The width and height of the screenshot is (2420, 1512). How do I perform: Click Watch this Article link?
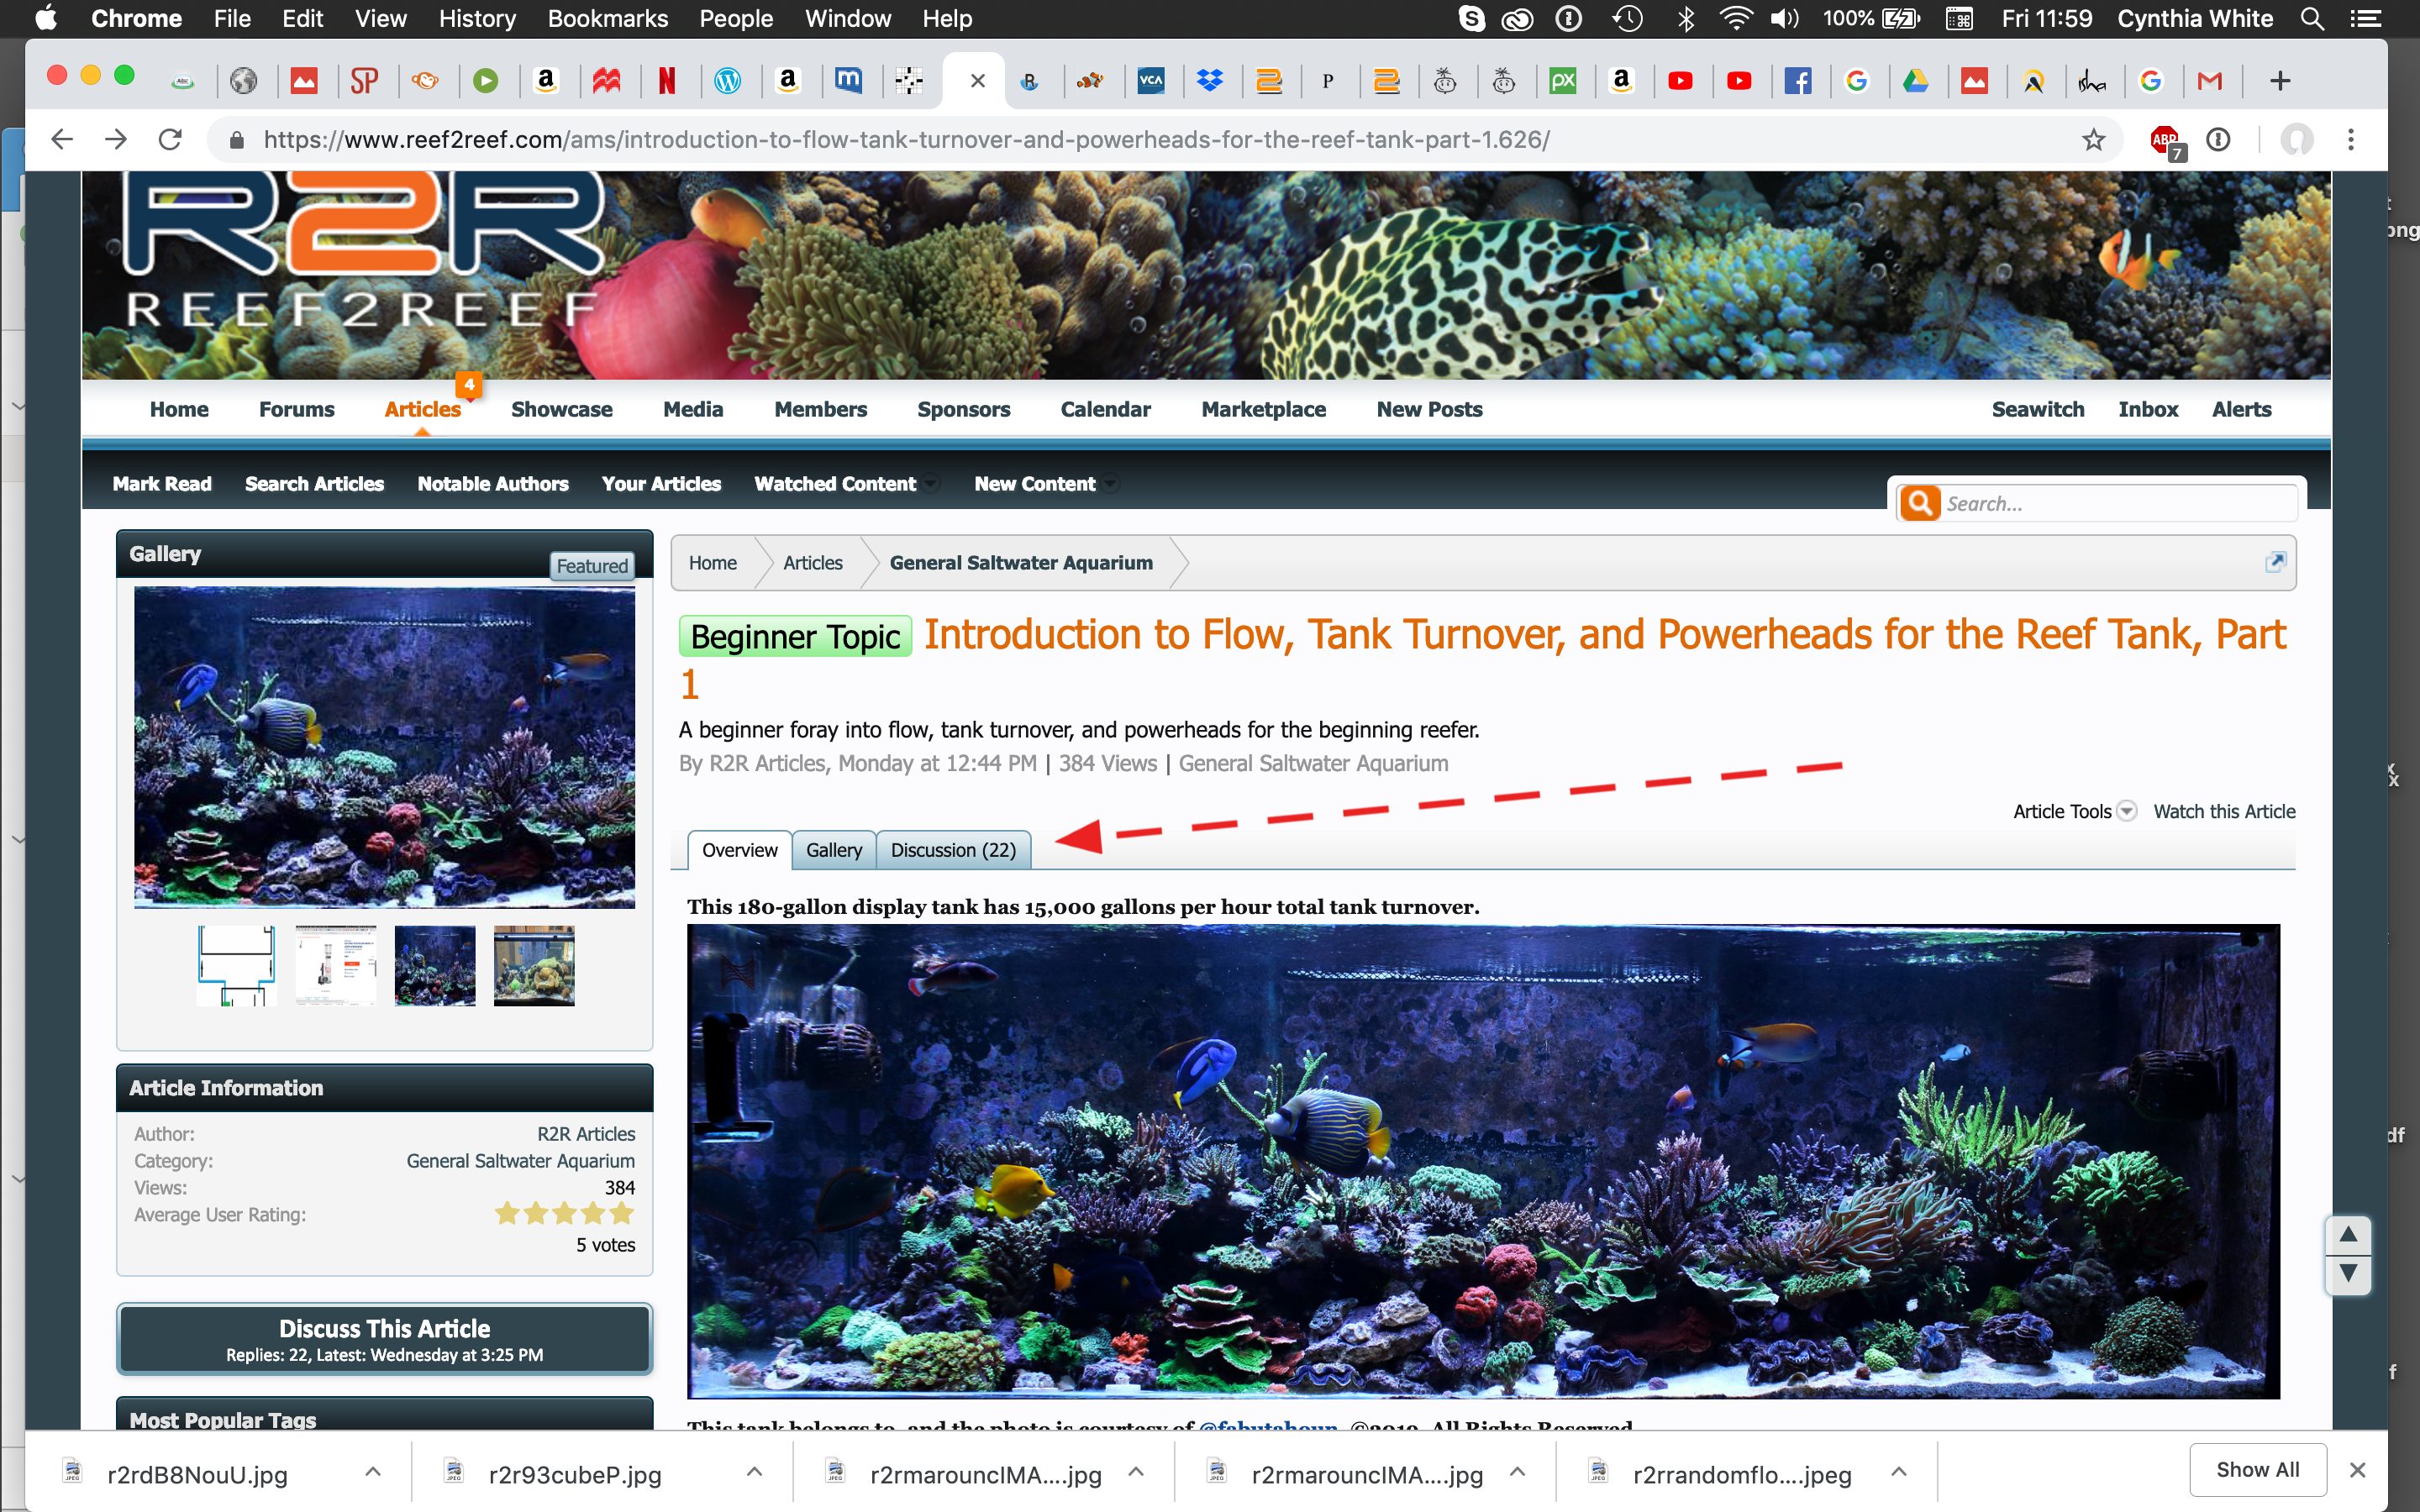pos(2224,811)
